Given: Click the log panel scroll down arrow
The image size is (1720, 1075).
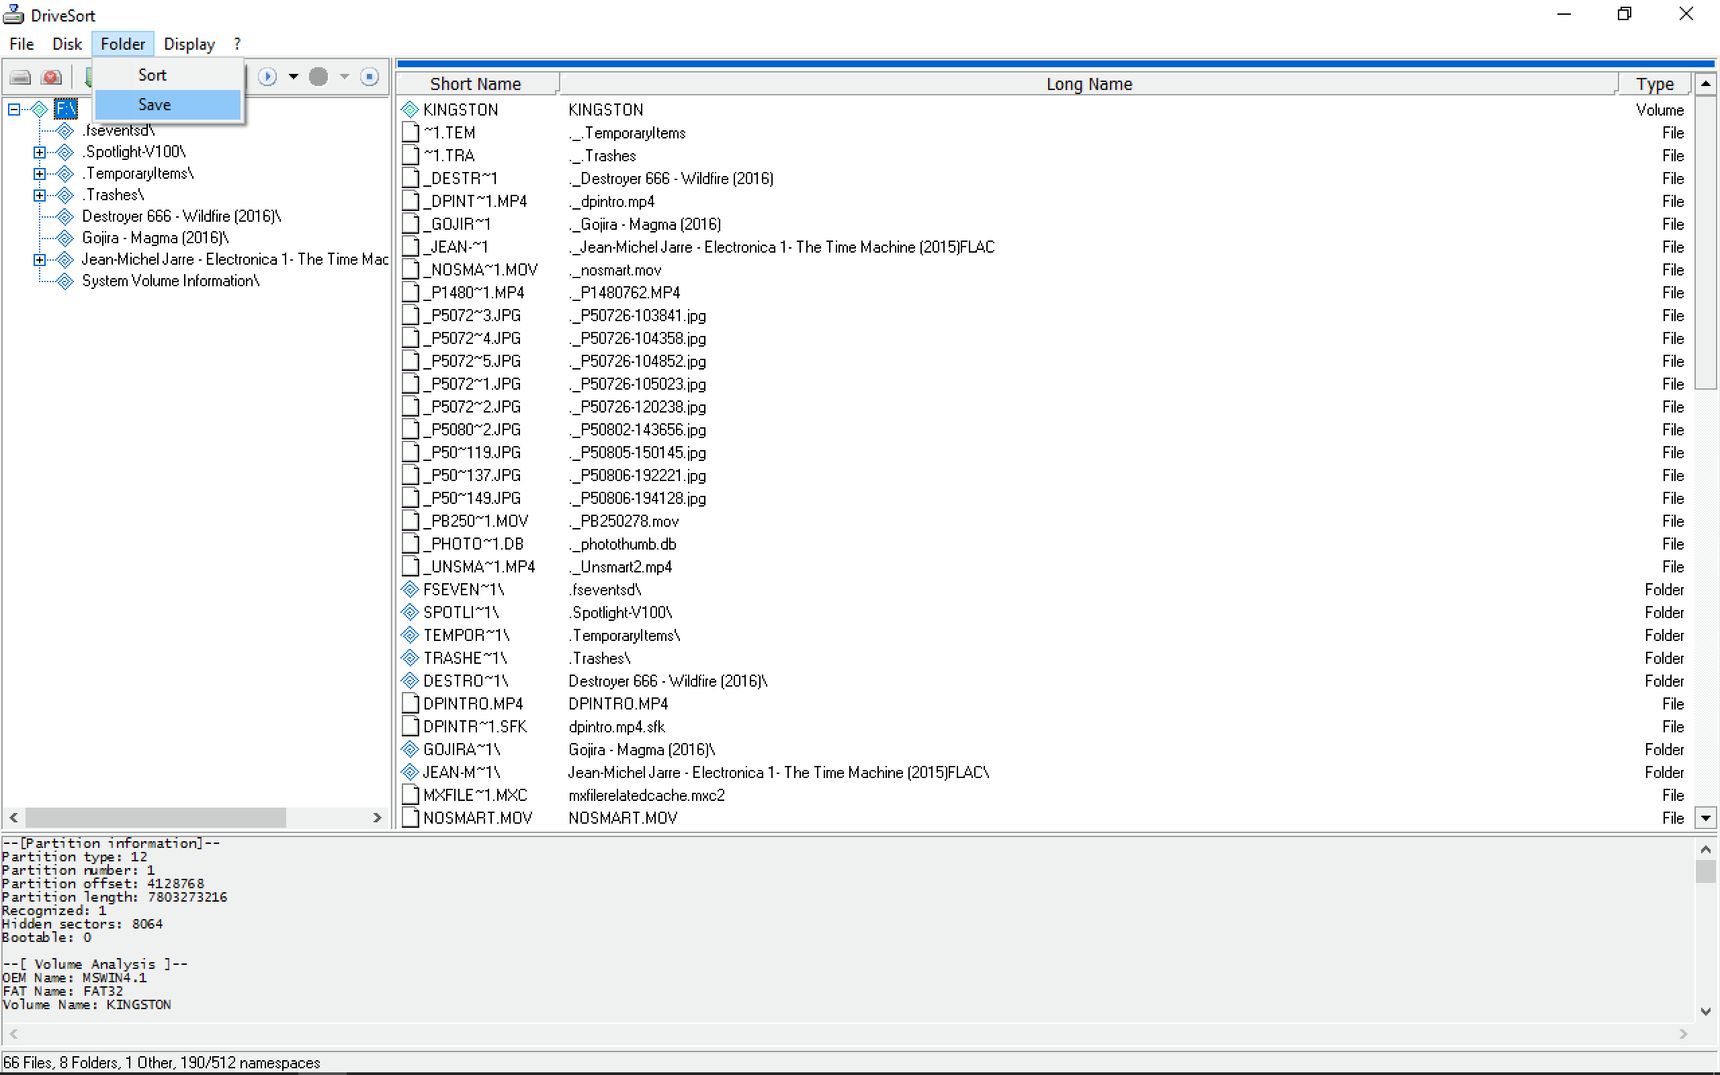Looking at the screenshot, I should click(x=1705, y=1011).
